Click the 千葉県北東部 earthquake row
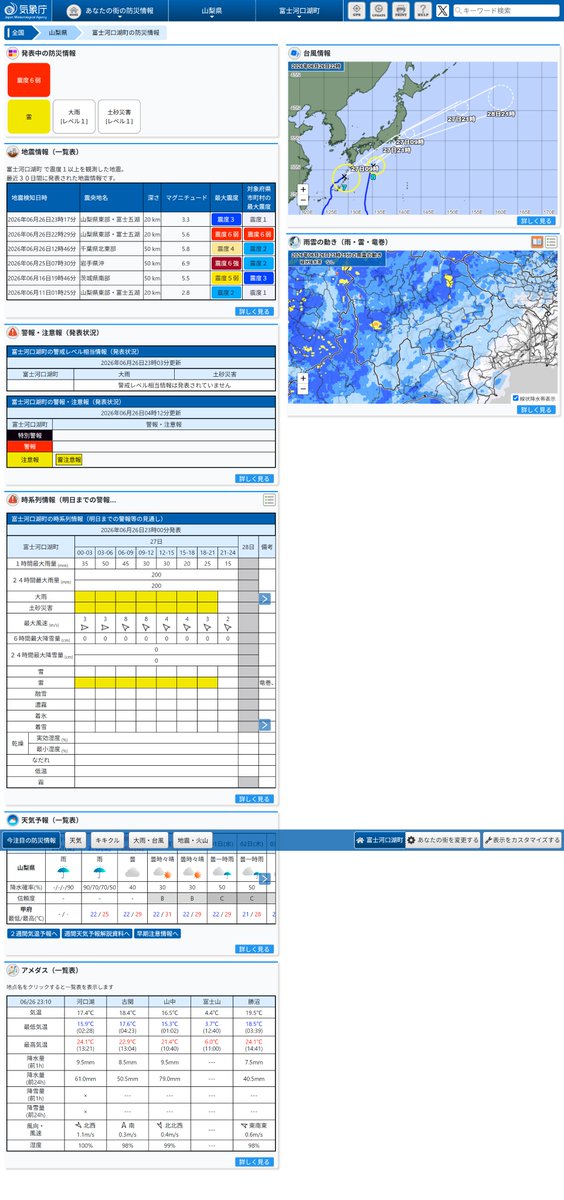Image resolution: width=564 pixels, height=1200 pixels. coord(140,247)
